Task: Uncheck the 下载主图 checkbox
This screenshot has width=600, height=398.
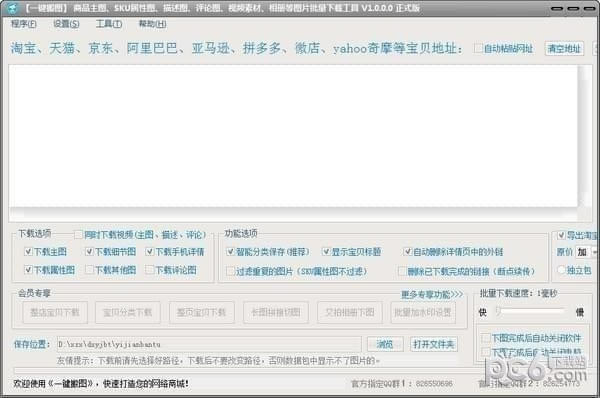Action: tap(28, 251)
